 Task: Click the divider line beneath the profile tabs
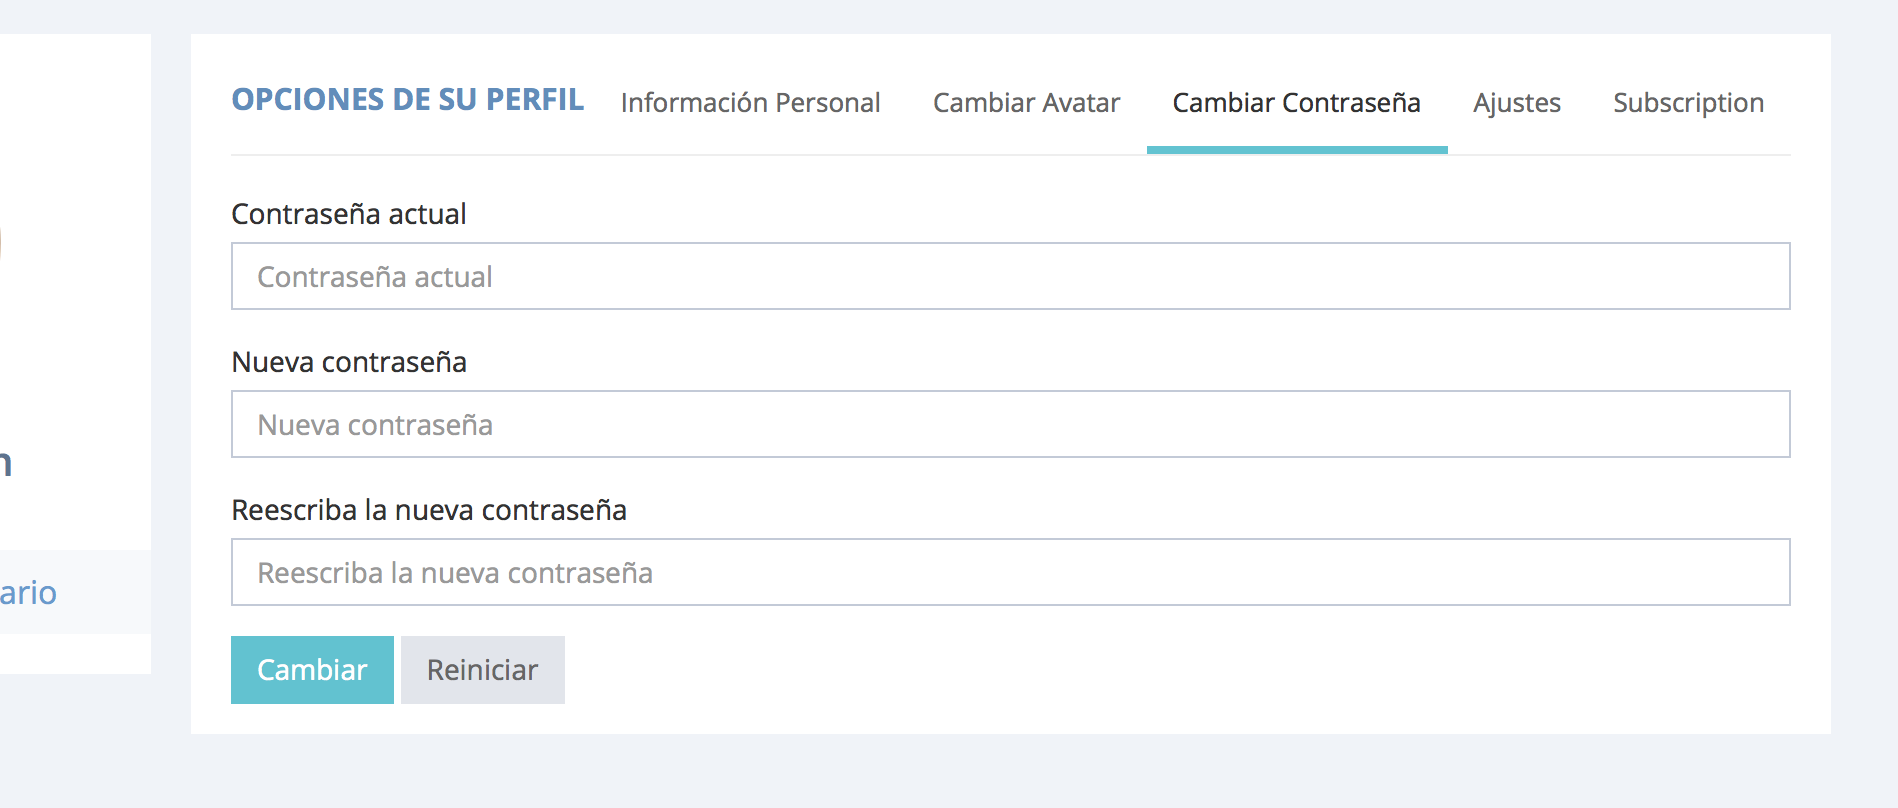point(900,155)
